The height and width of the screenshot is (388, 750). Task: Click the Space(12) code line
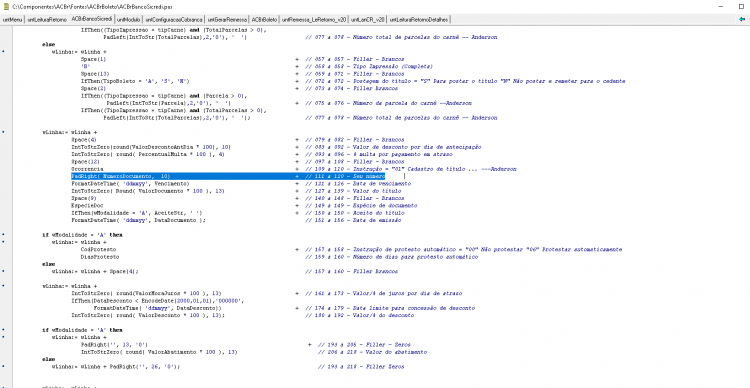click(86, 162)
